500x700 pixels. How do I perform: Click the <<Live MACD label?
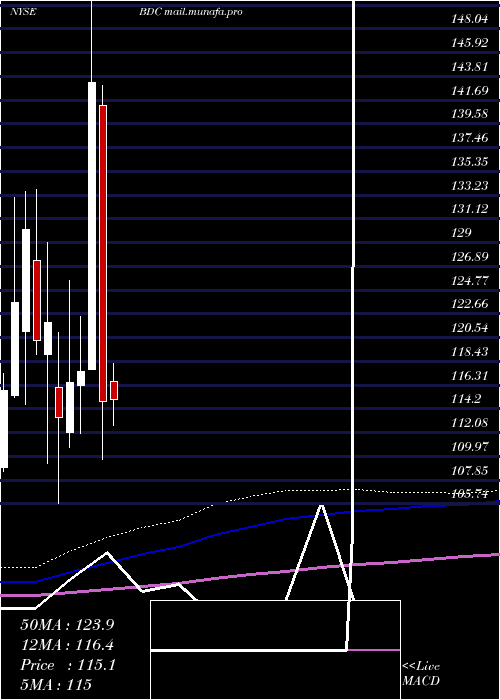421,674
